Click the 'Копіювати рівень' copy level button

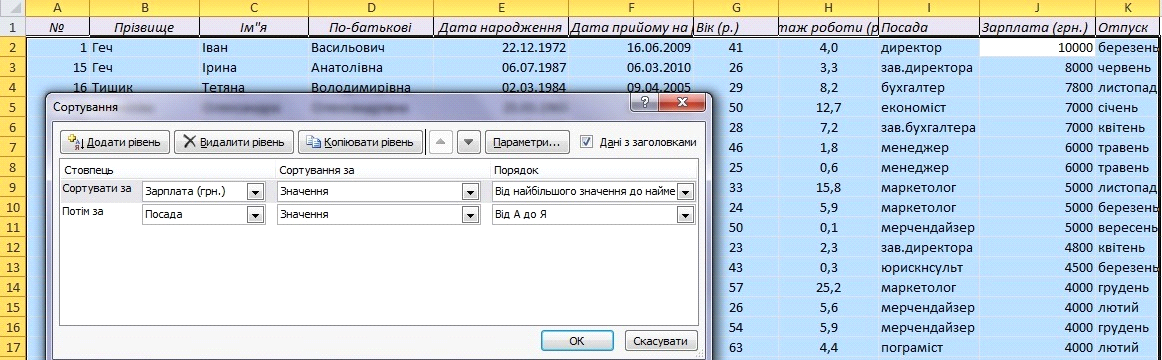coord(360,141)
